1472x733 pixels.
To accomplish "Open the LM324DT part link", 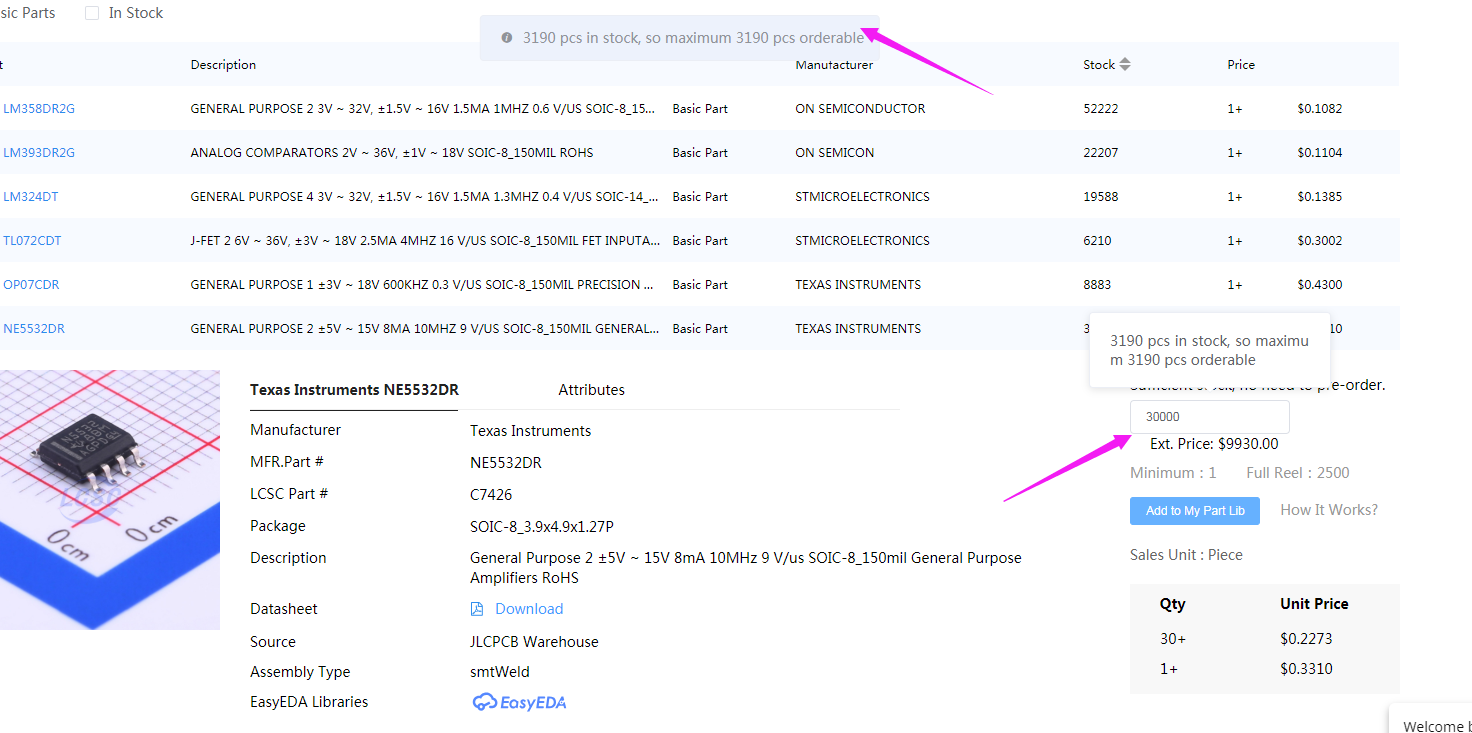I will pos(31,197).
